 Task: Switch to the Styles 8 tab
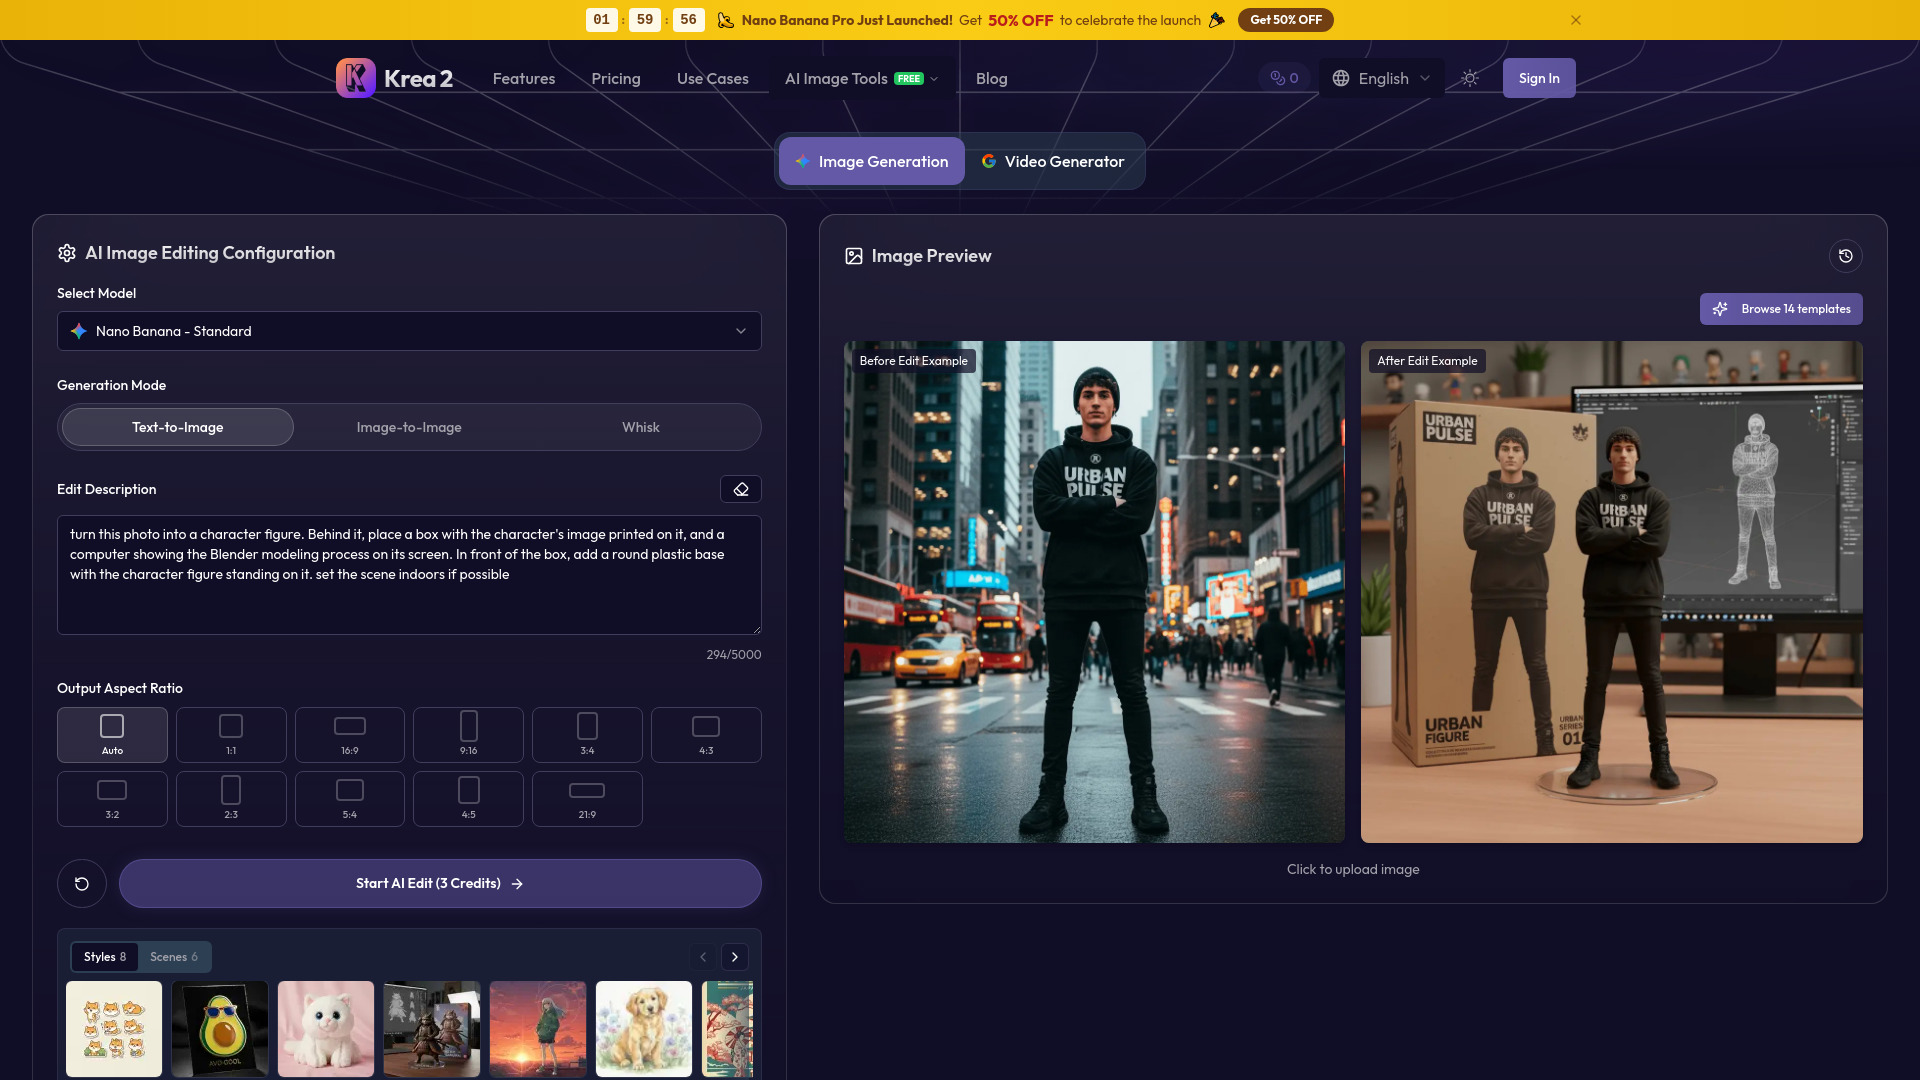[105, 957]
